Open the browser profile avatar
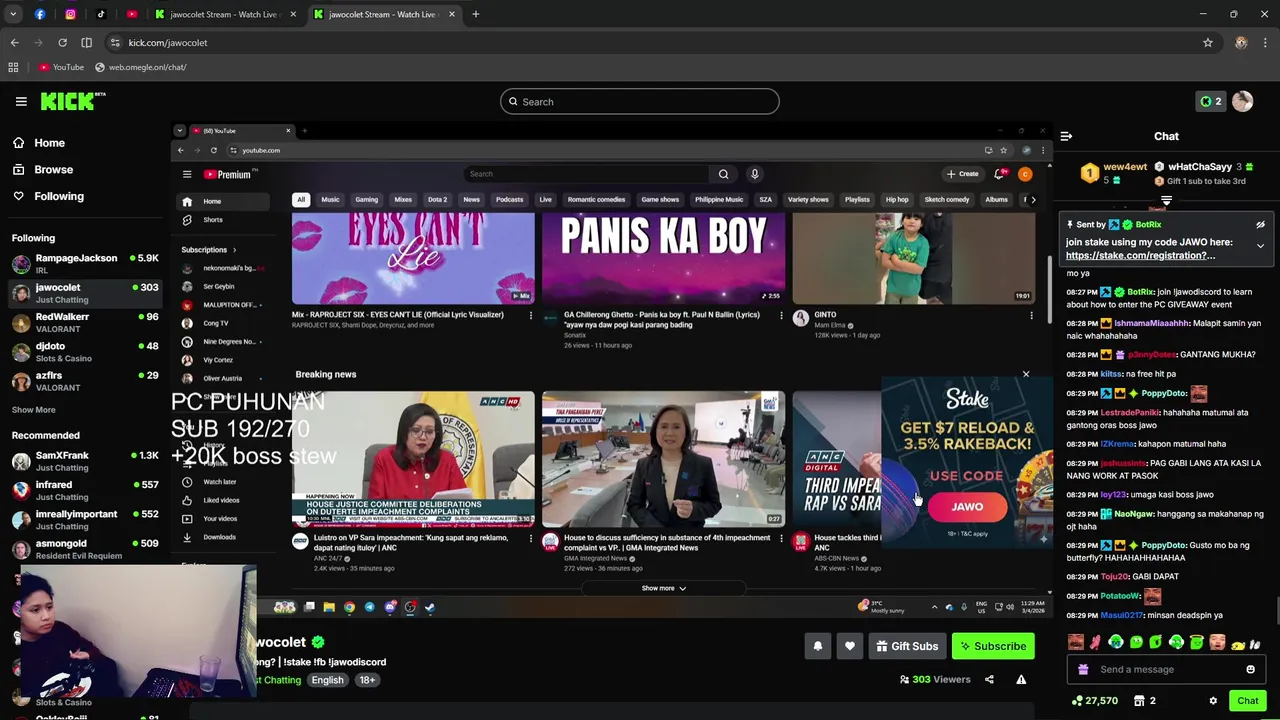 (x=1241, y=42)
